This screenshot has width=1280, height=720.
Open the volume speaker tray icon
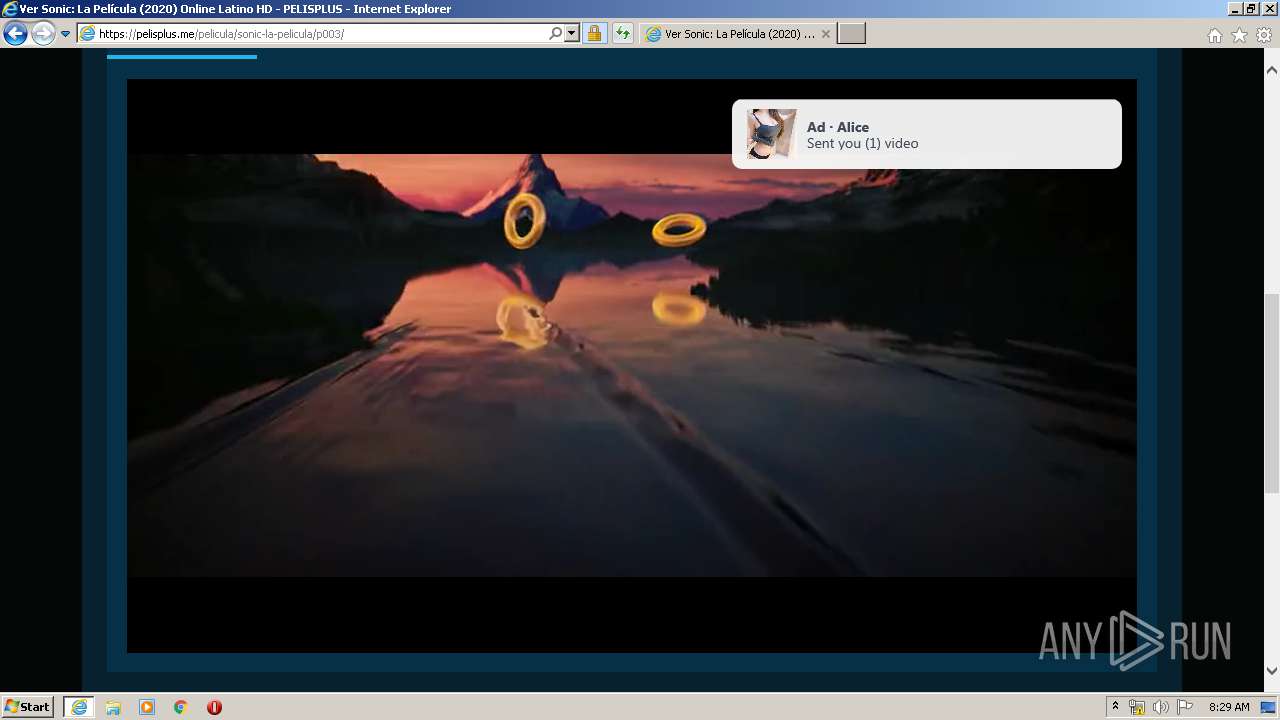pyautogui.click(x=1160, y=708)
